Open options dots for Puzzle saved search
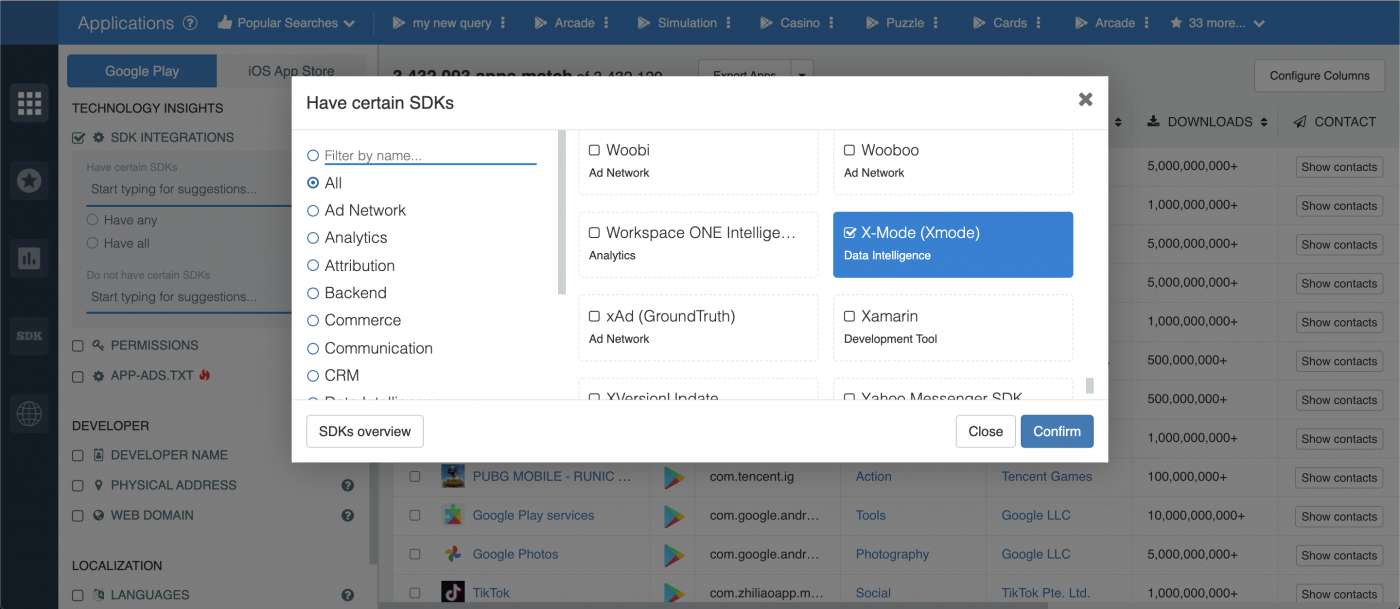This screenshot has width=1400, height=609. click(935, 23)
